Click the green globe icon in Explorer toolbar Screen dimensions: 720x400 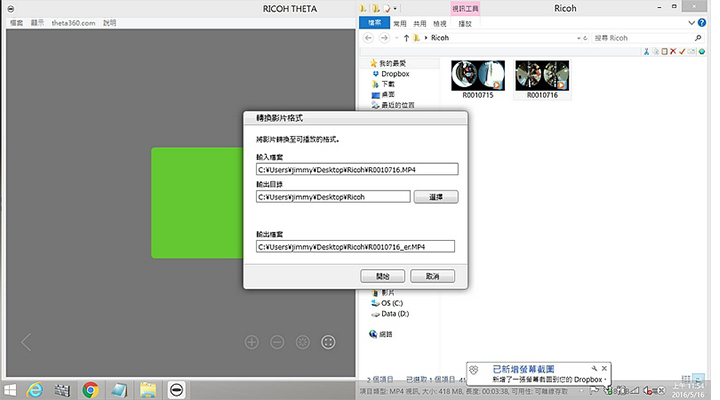click(x=702, y=51)
